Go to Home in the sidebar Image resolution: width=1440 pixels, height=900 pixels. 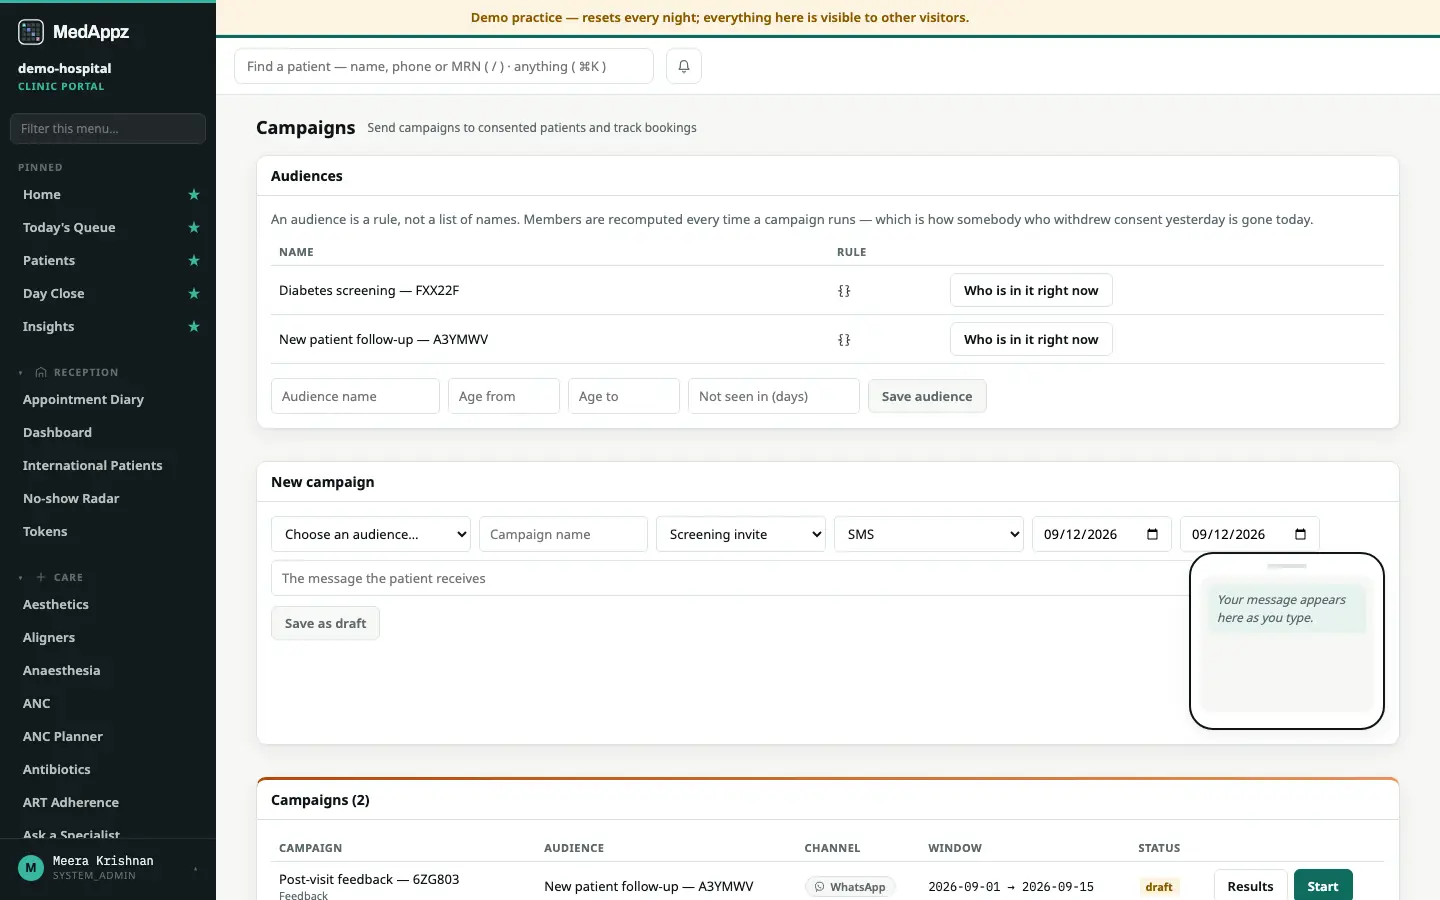42,195
